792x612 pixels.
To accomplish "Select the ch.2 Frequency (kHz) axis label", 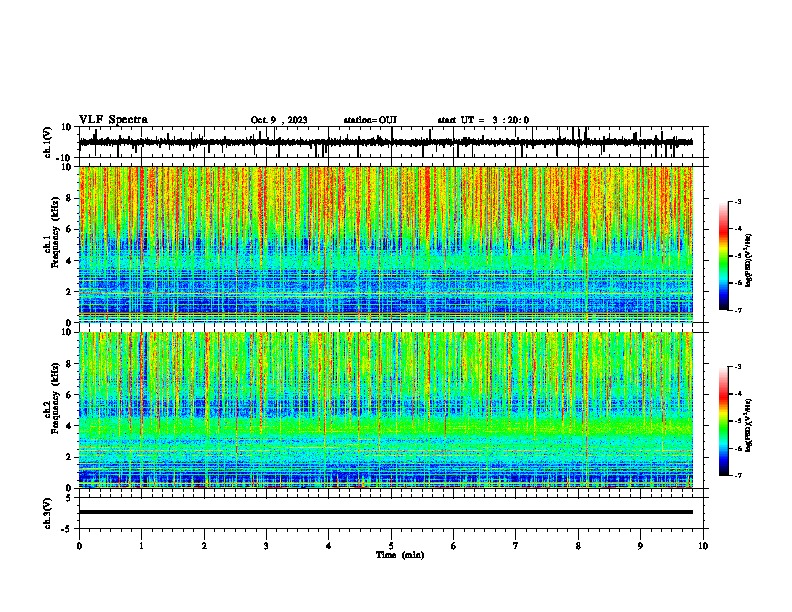I will [53, 398].
